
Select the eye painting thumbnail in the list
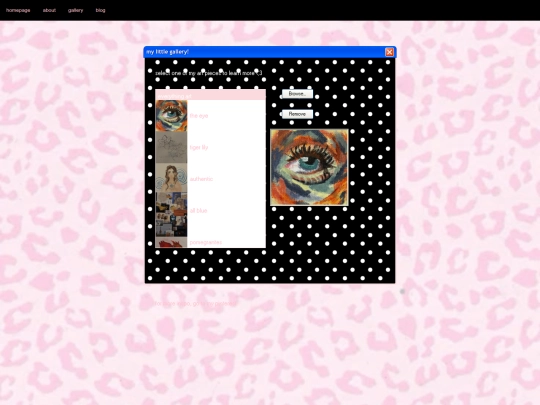pyautogui.click(x=172, y=116)
